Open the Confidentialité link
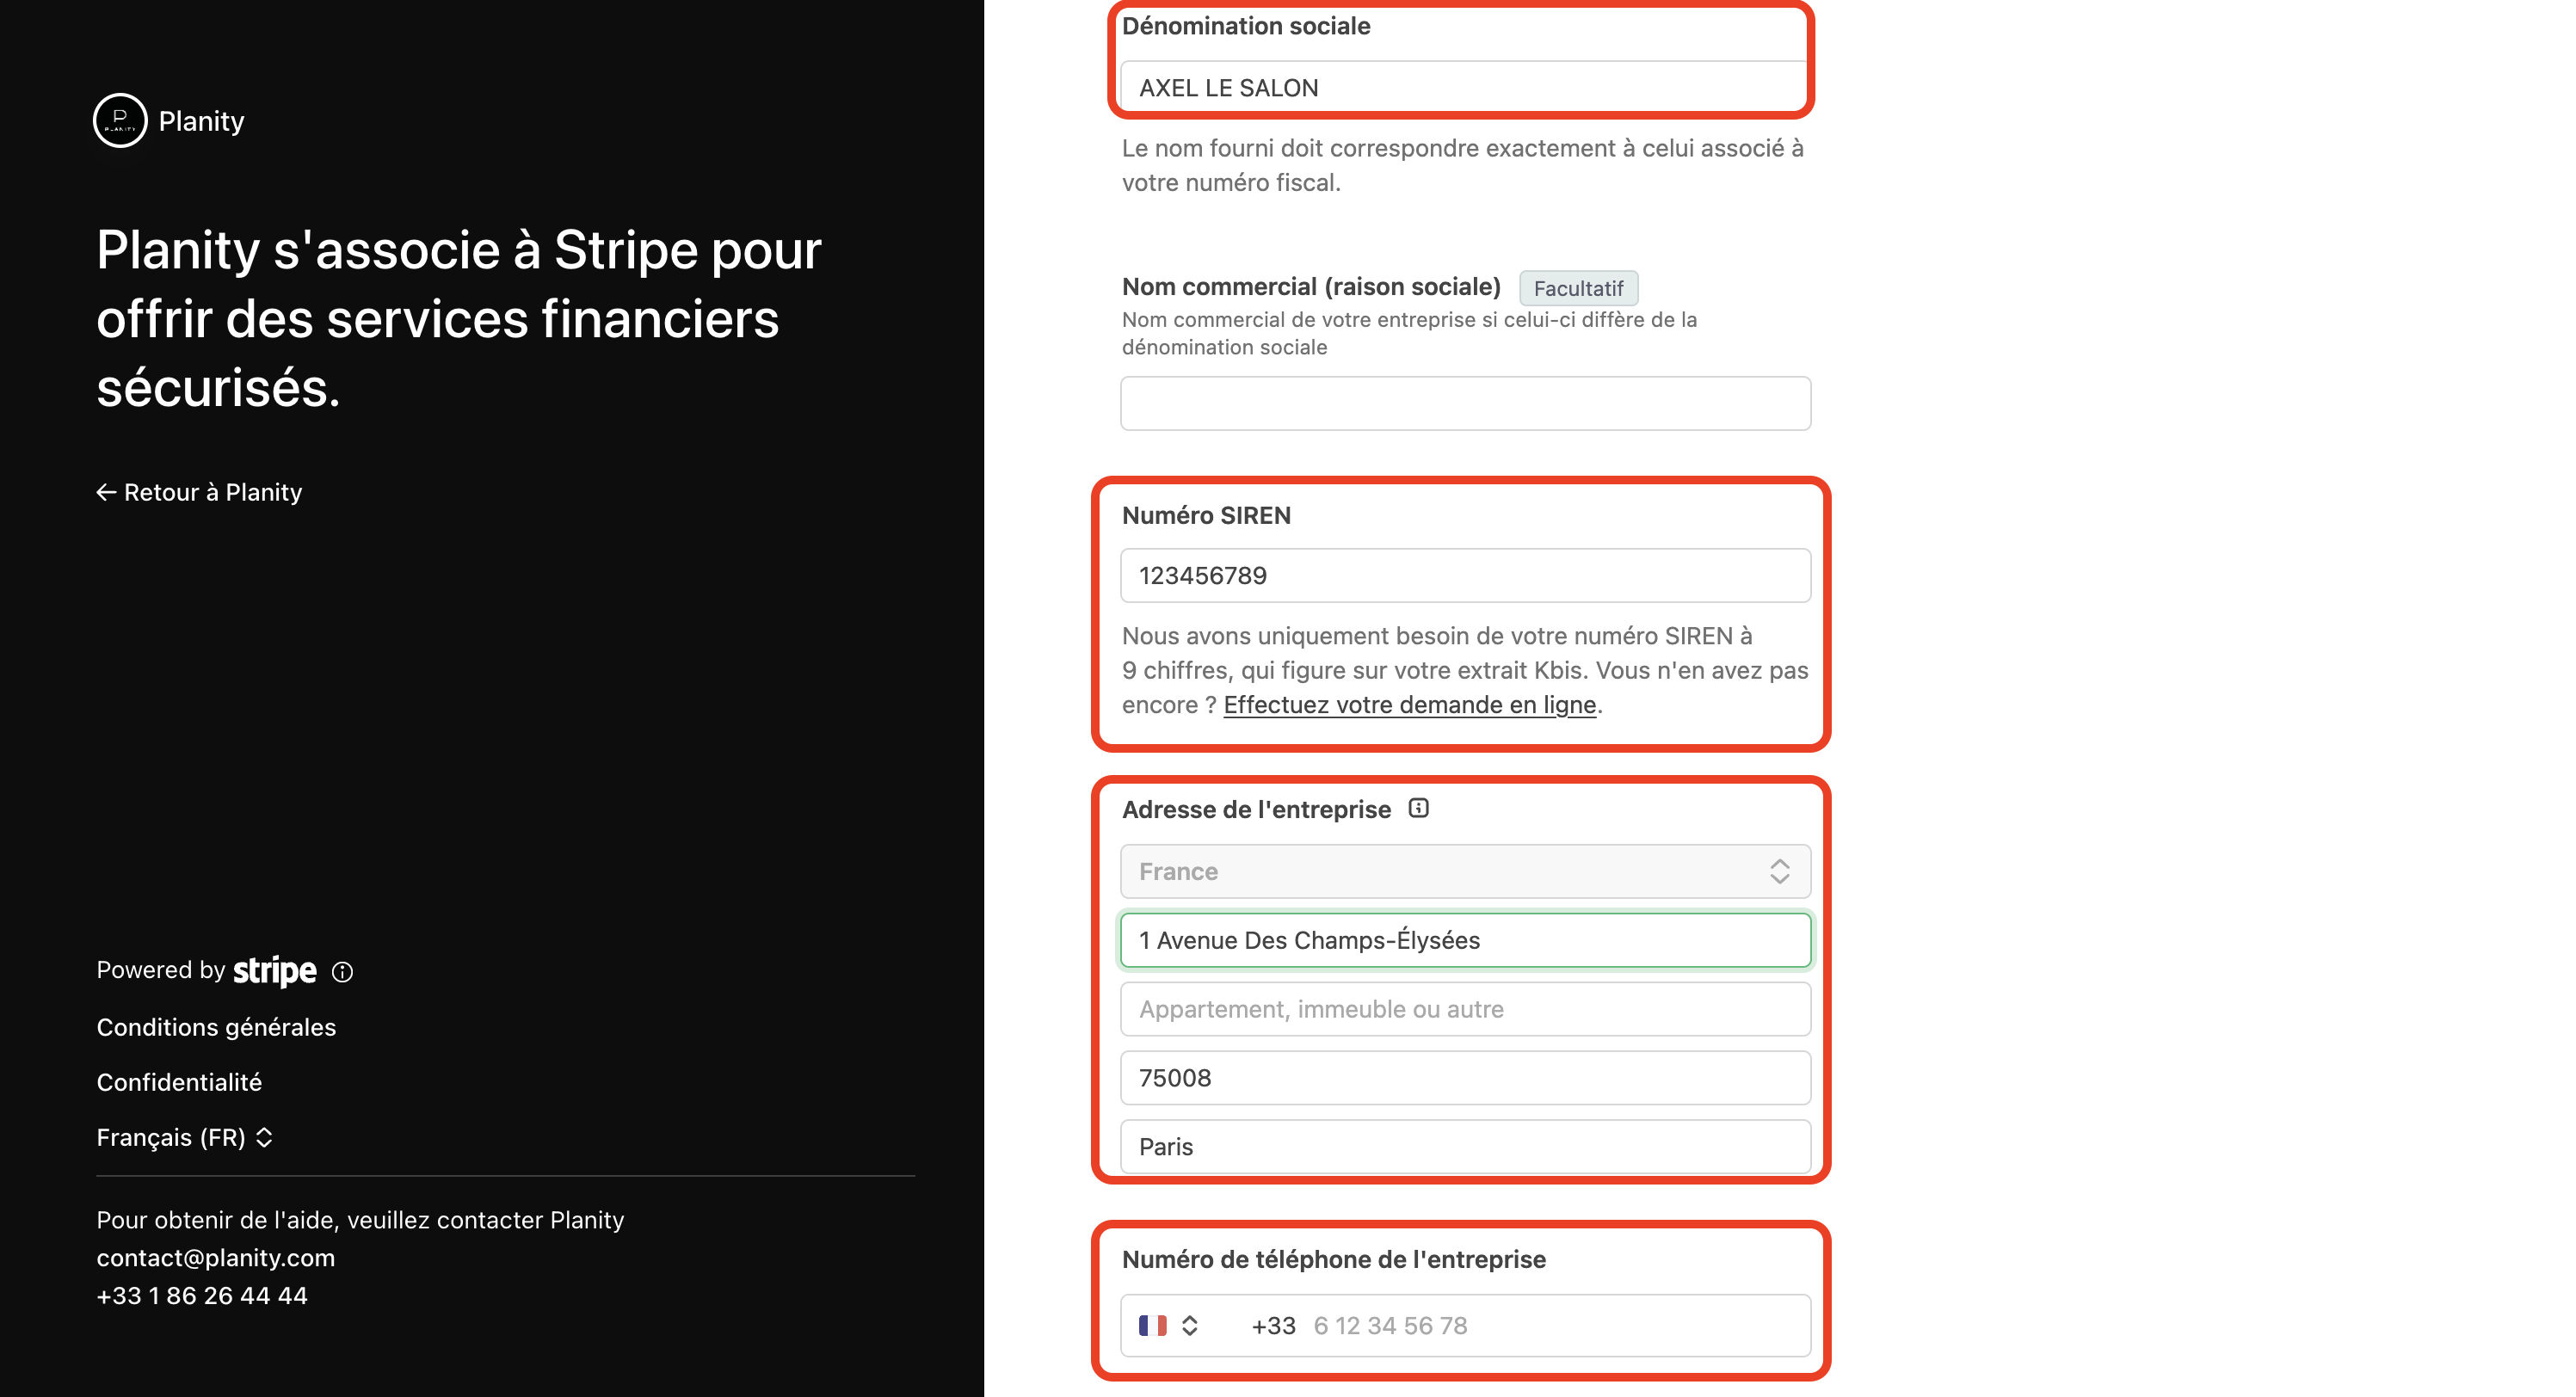Viewport: 2576px width, 1397px height. pyautogui.click(x=179, y=1083)
